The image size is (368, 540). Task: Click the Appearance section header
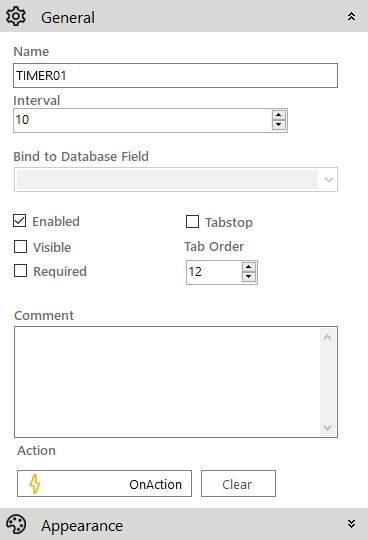[184, 524]
